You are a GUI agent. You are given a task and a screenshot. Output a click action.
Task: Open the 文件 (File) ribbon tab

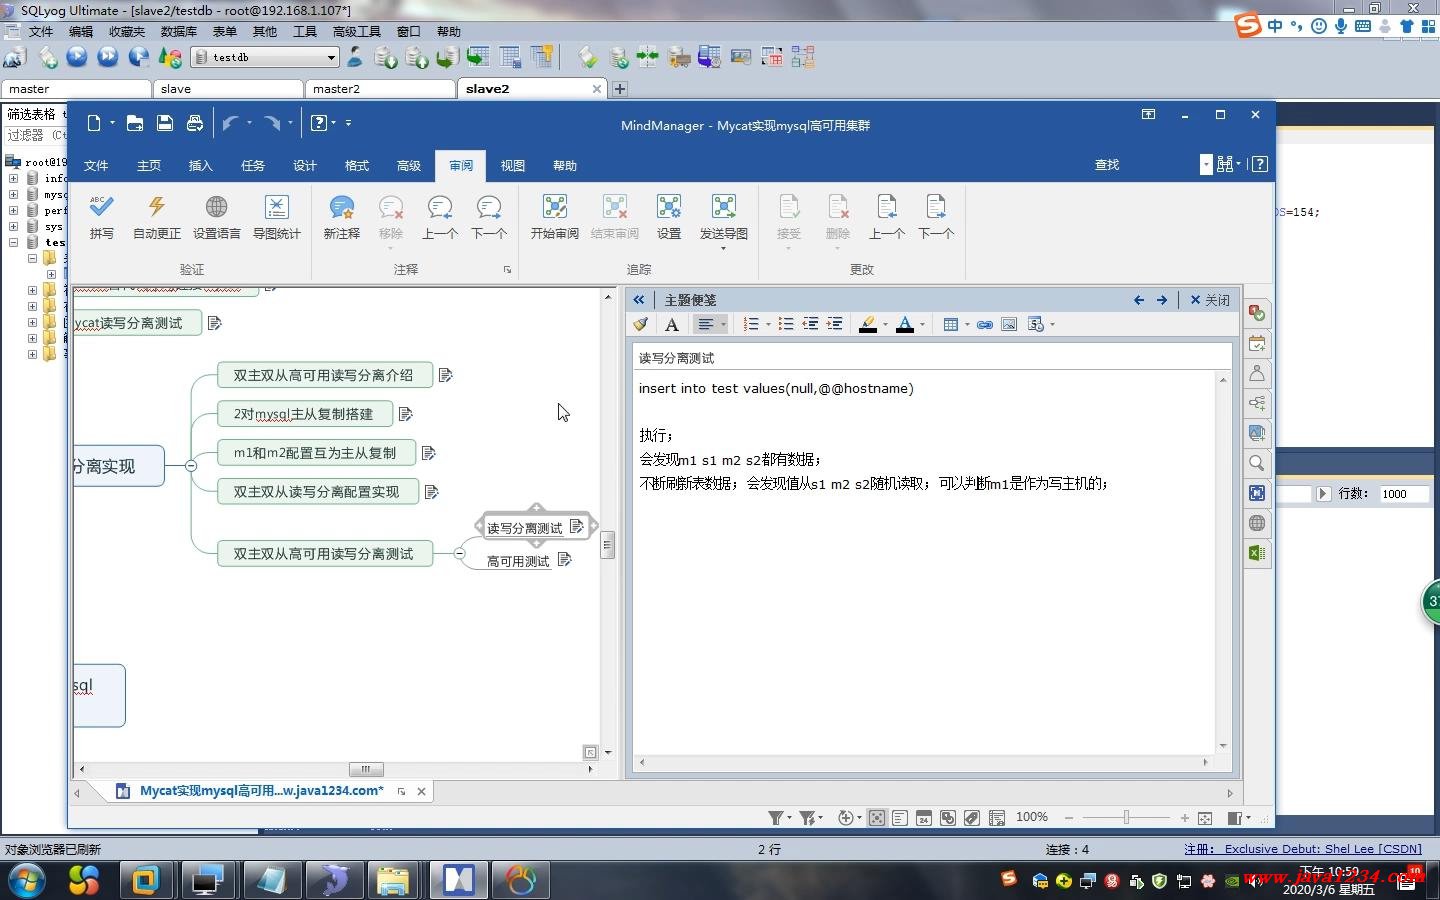coord(96,165)
